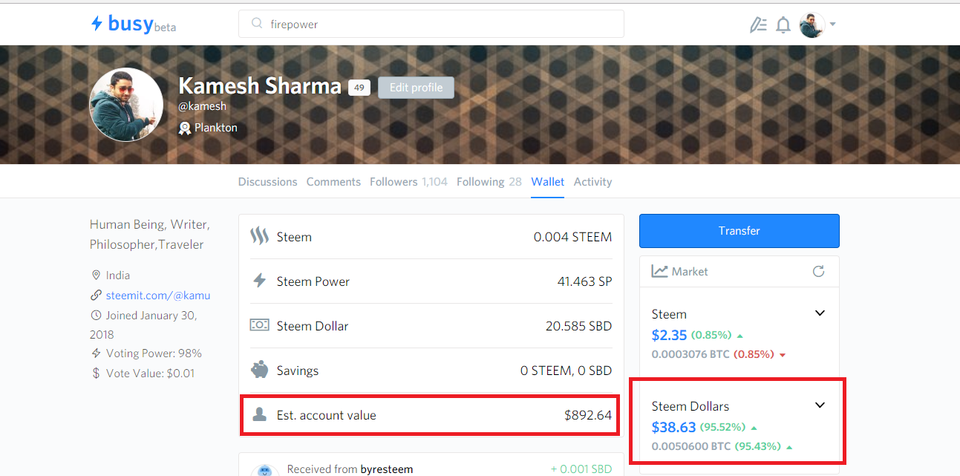
Task: Click the search magnifier icon
Action: (257, 25)
